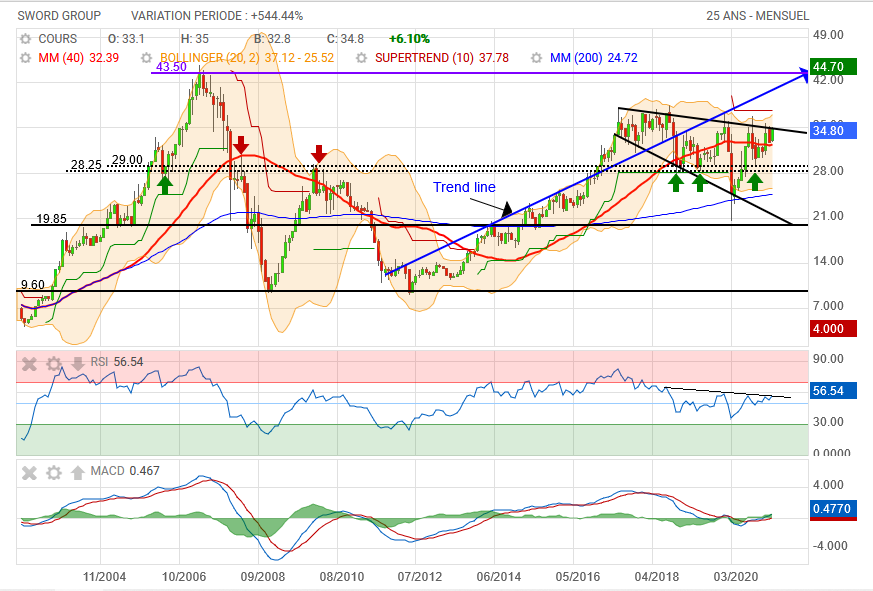Click the 29.00 level label

pyautogui.click(x=127, y=160)
